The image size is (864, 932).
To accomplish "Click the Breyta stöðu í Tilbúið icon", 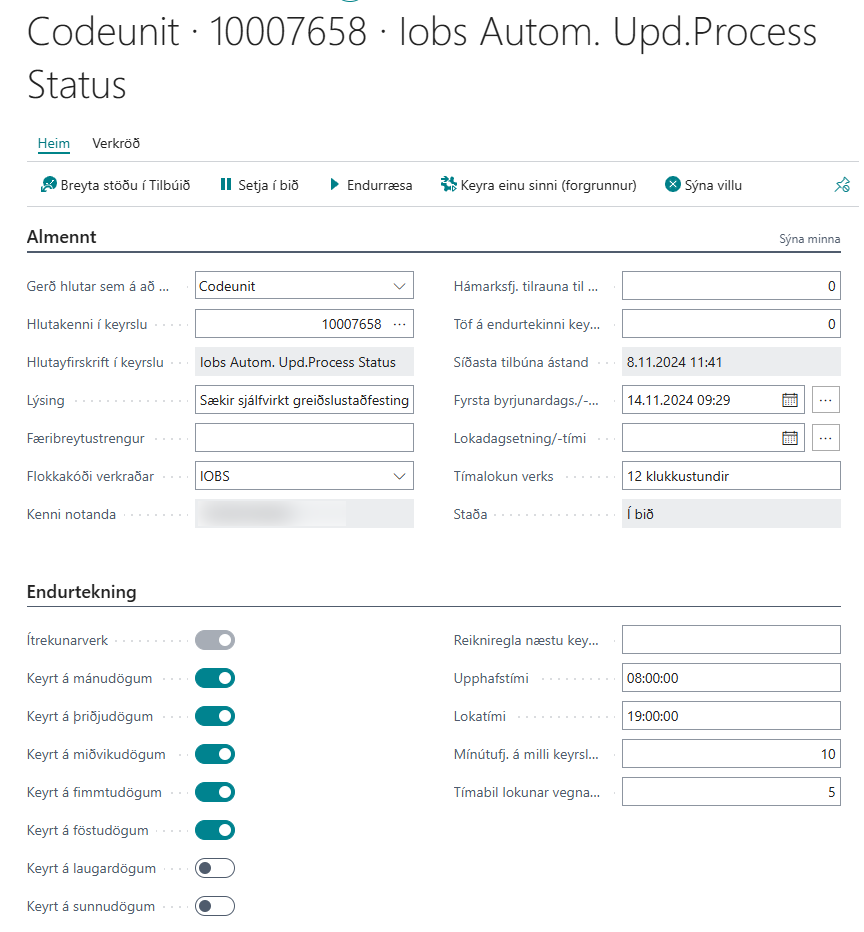I will (x=48, y=185).
